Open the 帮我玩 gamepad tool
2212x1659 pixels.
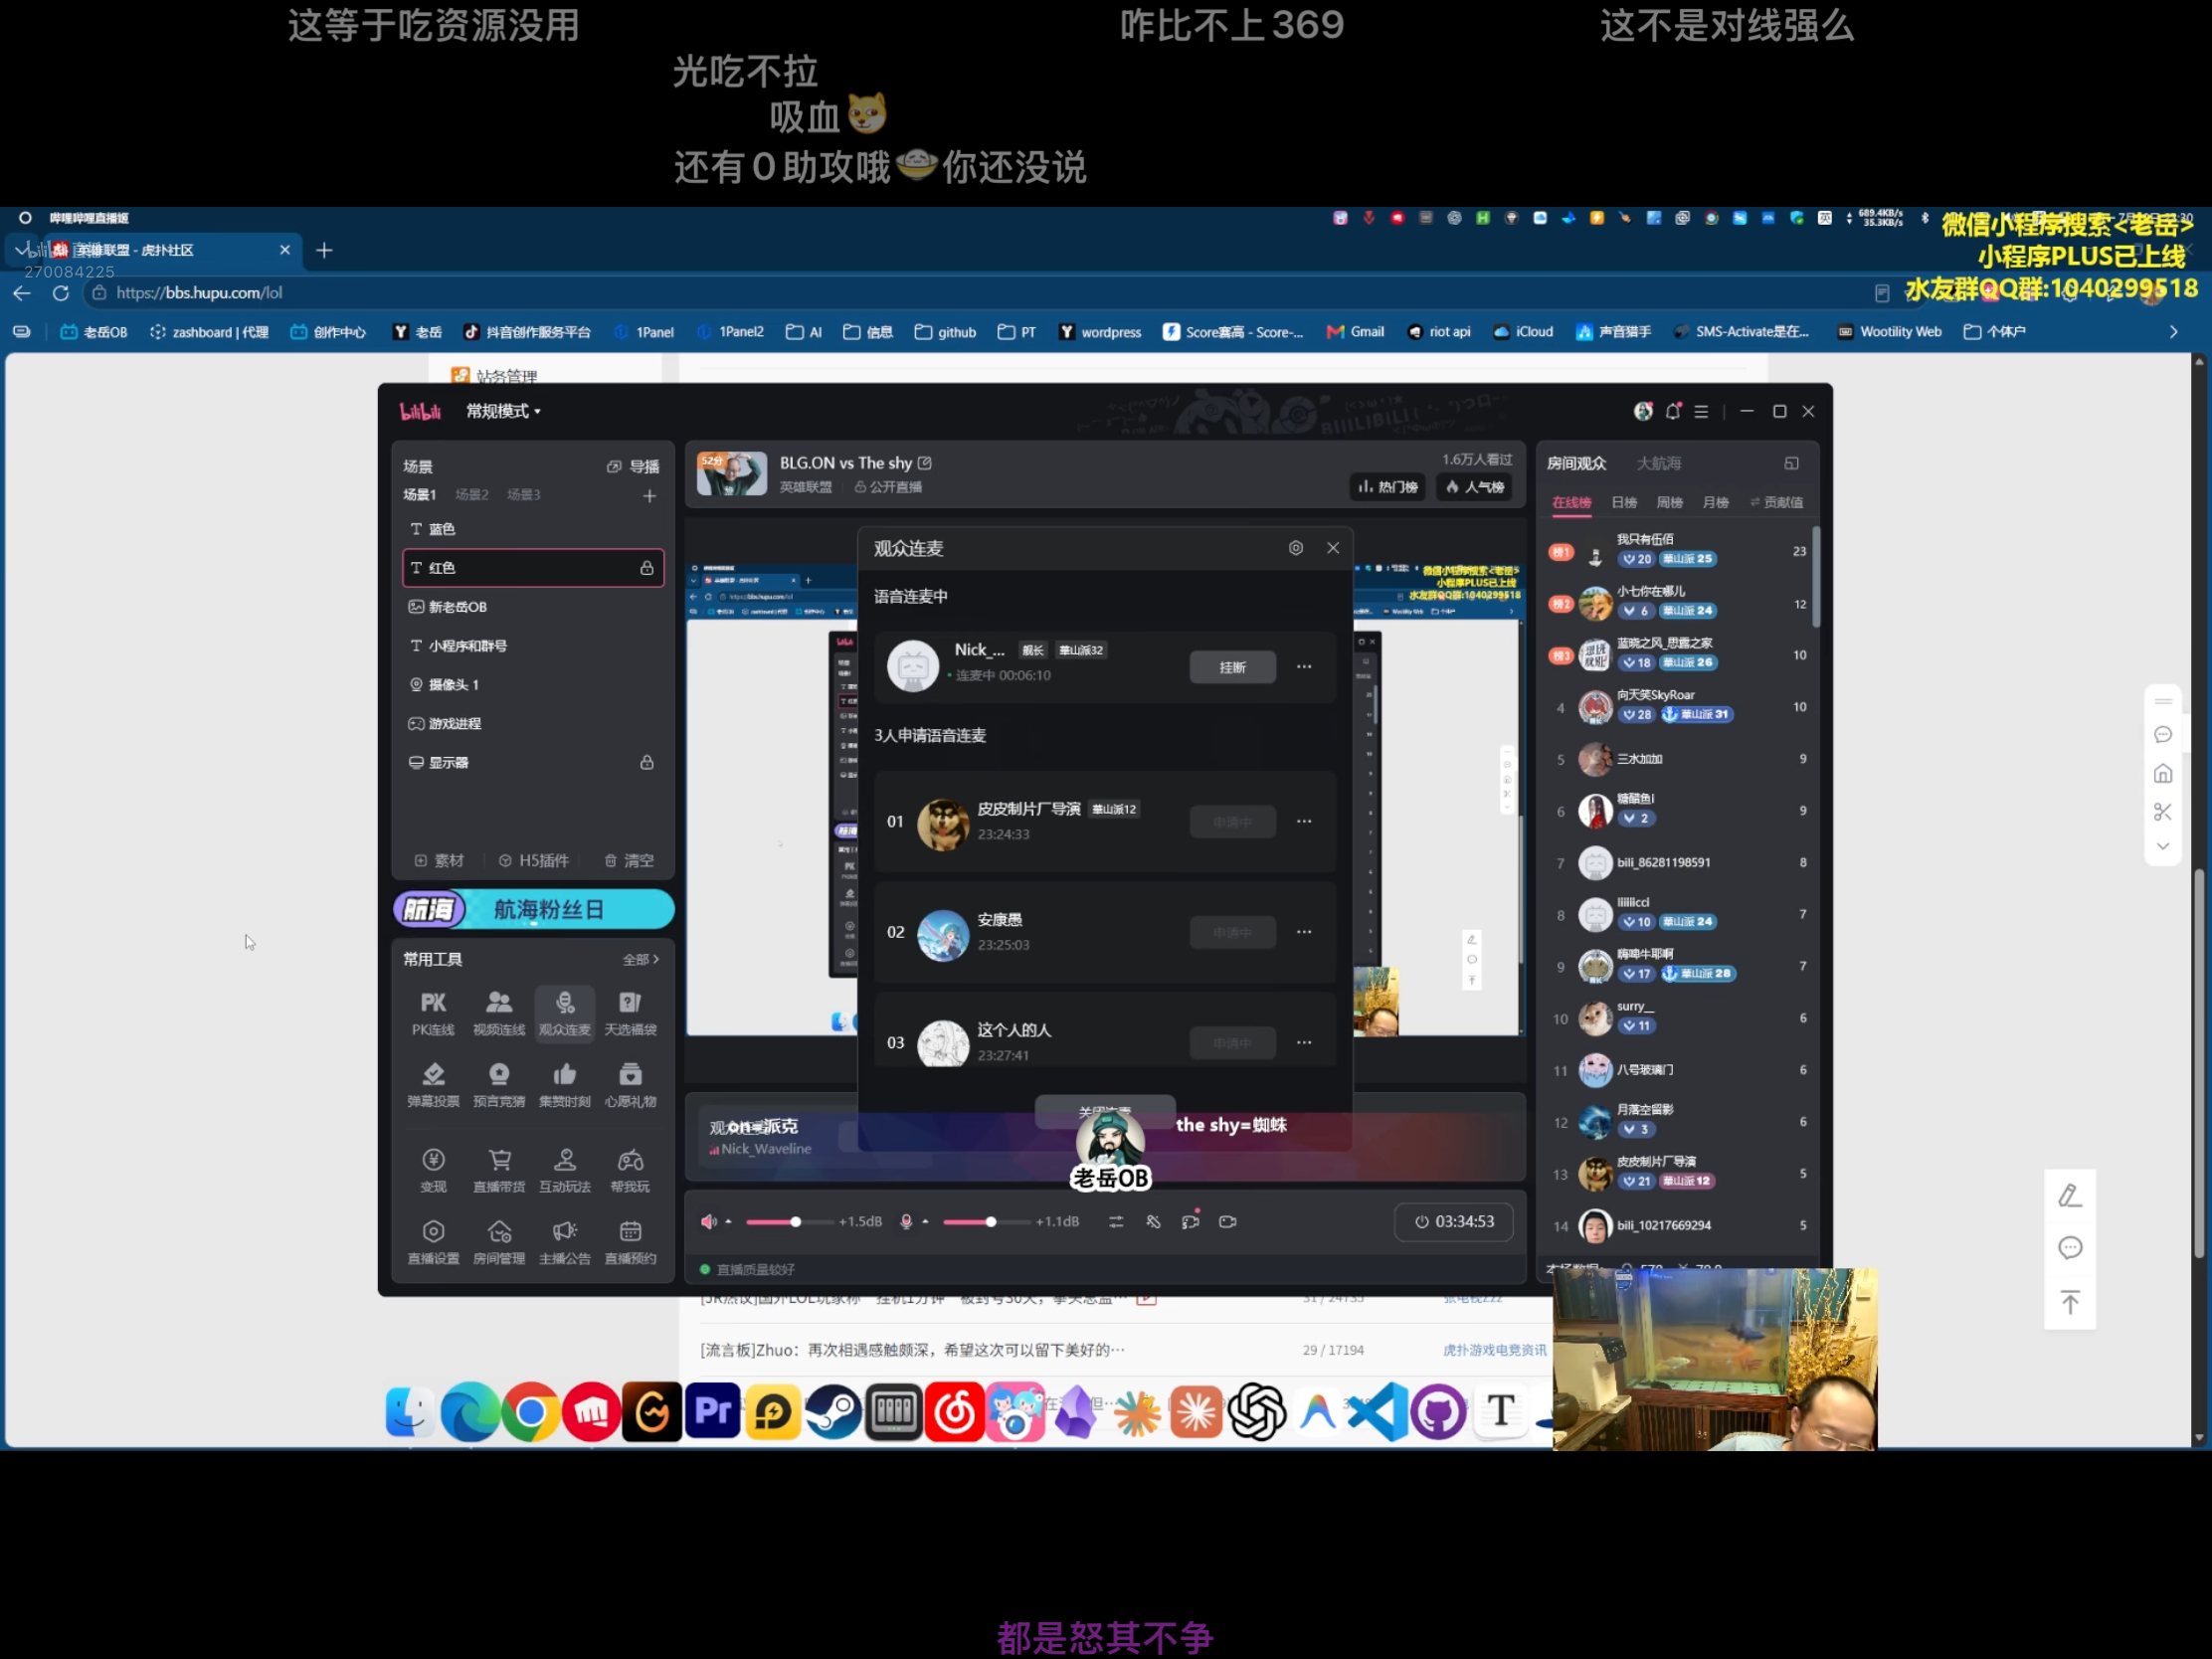pyautogui.click(x=630, y=1169)
